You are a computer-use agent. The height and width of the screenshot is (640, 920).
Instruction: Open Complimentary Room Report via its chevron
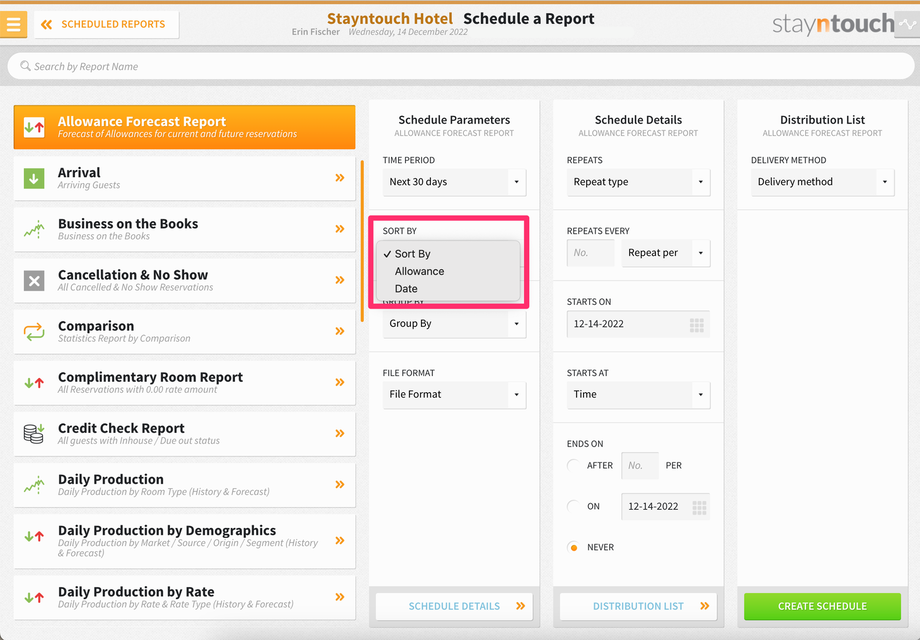click(x=340, y=382)
